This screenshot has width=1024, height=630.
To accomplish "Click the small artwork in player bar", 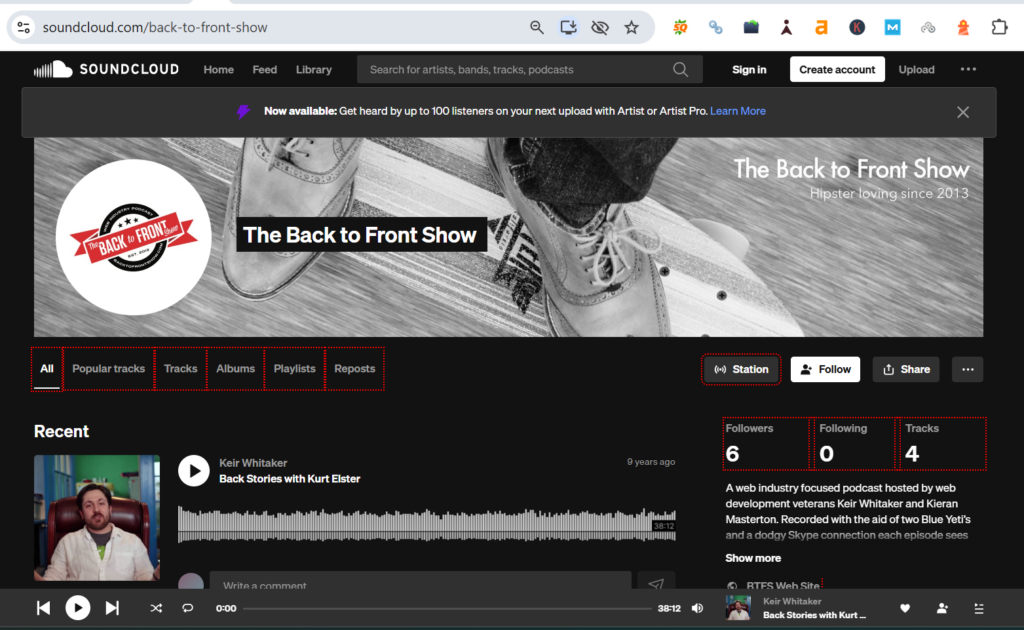I will (739, 608).
